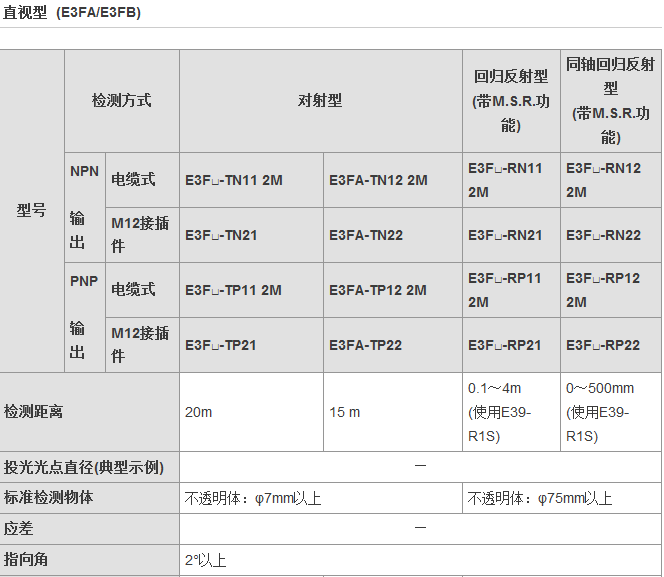664x577 pixels.
Task: Click the E3F□-TP11 2M model cell
Action: click(234, 290)
